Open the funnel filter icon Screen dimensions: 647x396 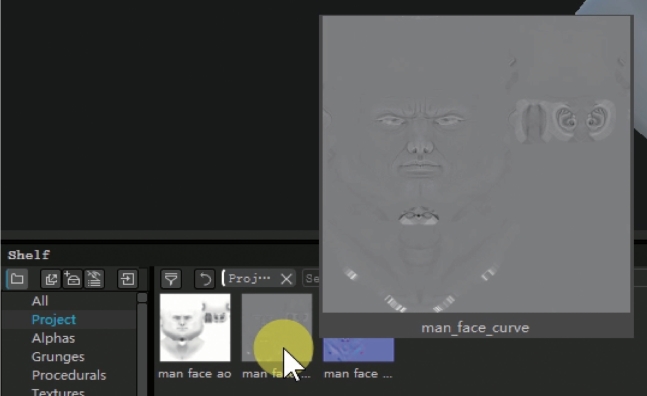(171, 279)
